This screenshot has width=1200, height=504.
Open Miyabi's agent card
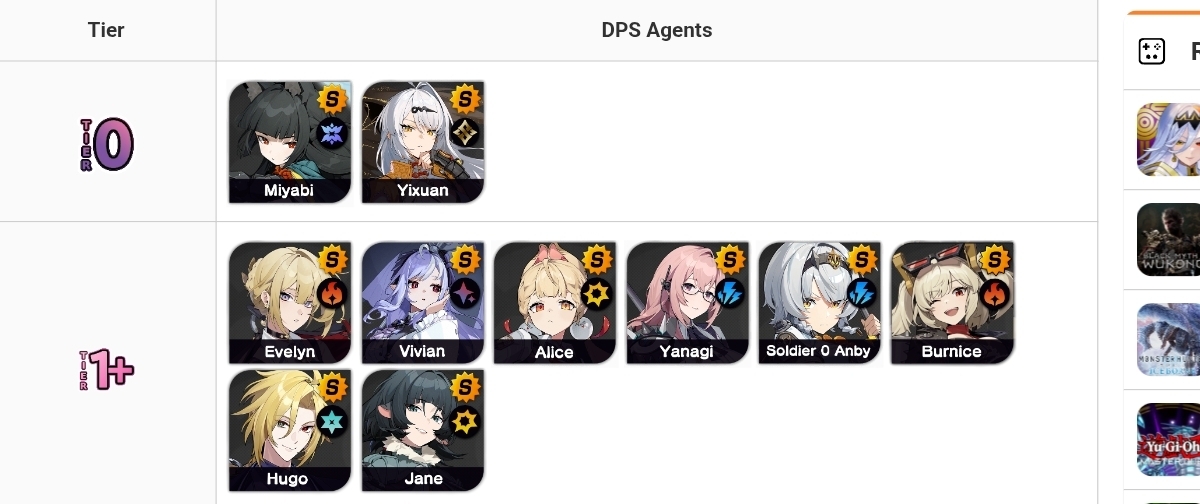click(290, 142)
